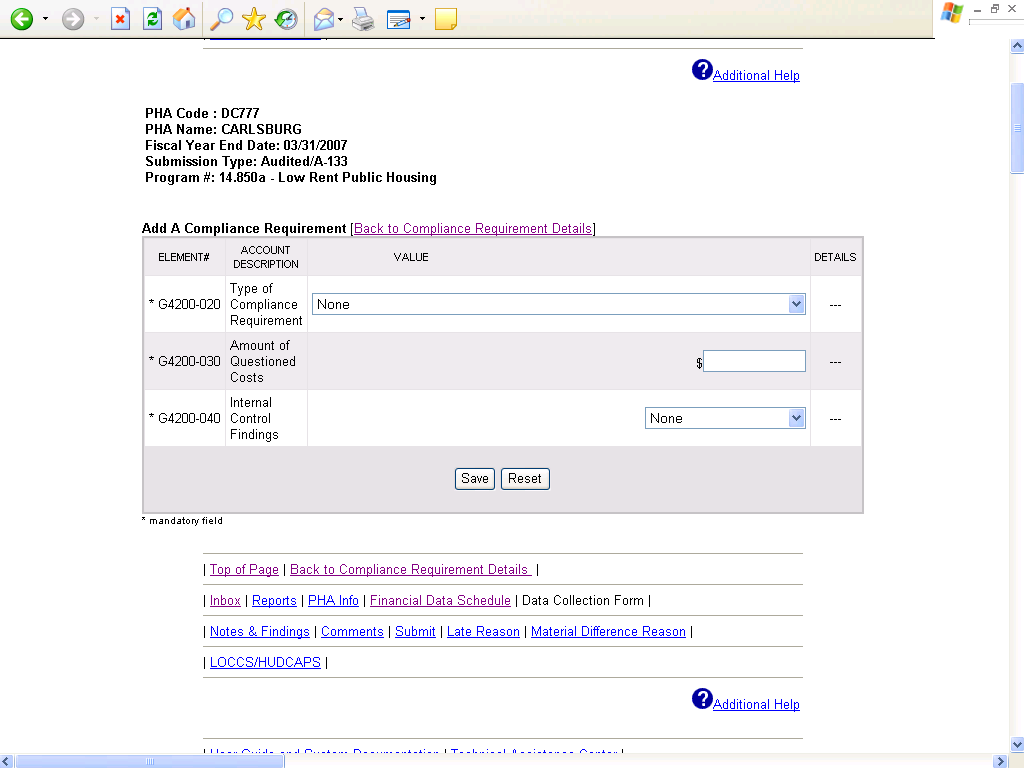Viewport: 1024px width, 768px height.
Task: Click the Edit page icon
Action: pos(398,19)
